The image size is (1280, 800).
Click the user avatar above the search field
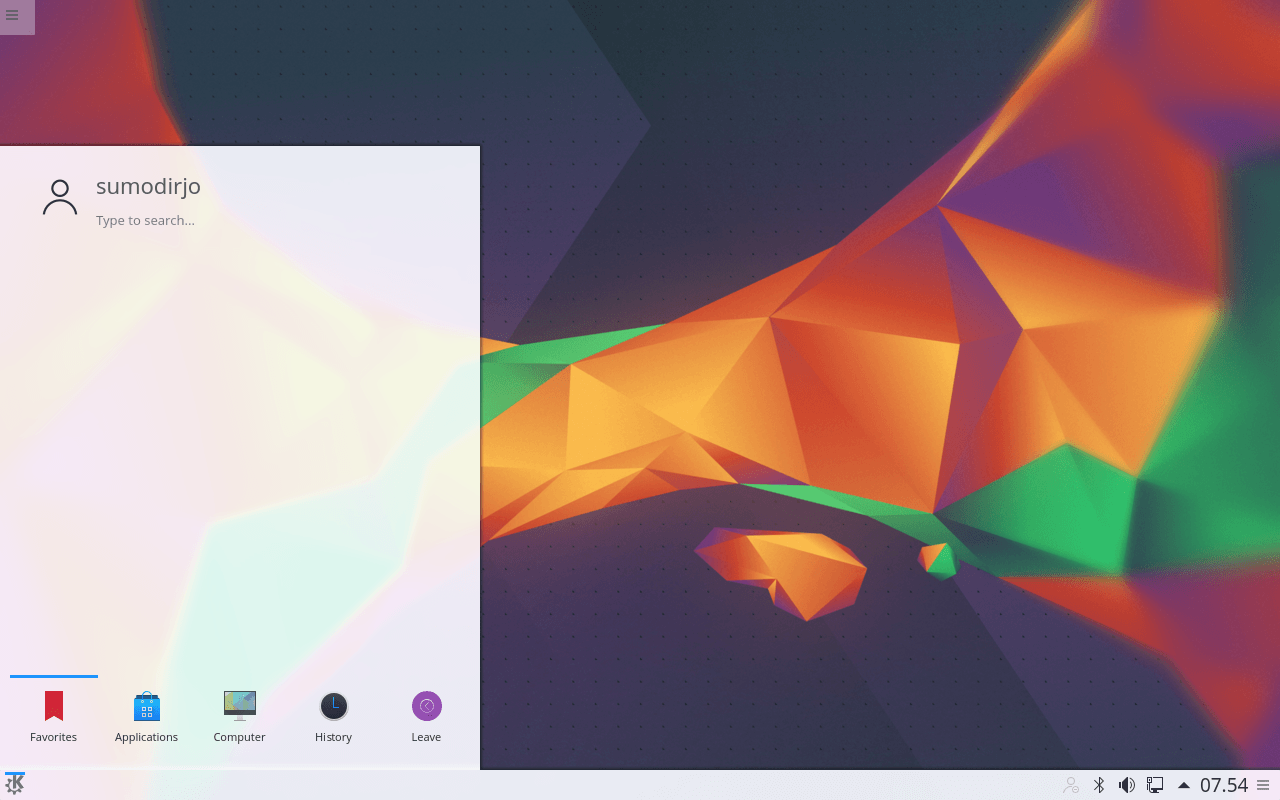(60, 196)
